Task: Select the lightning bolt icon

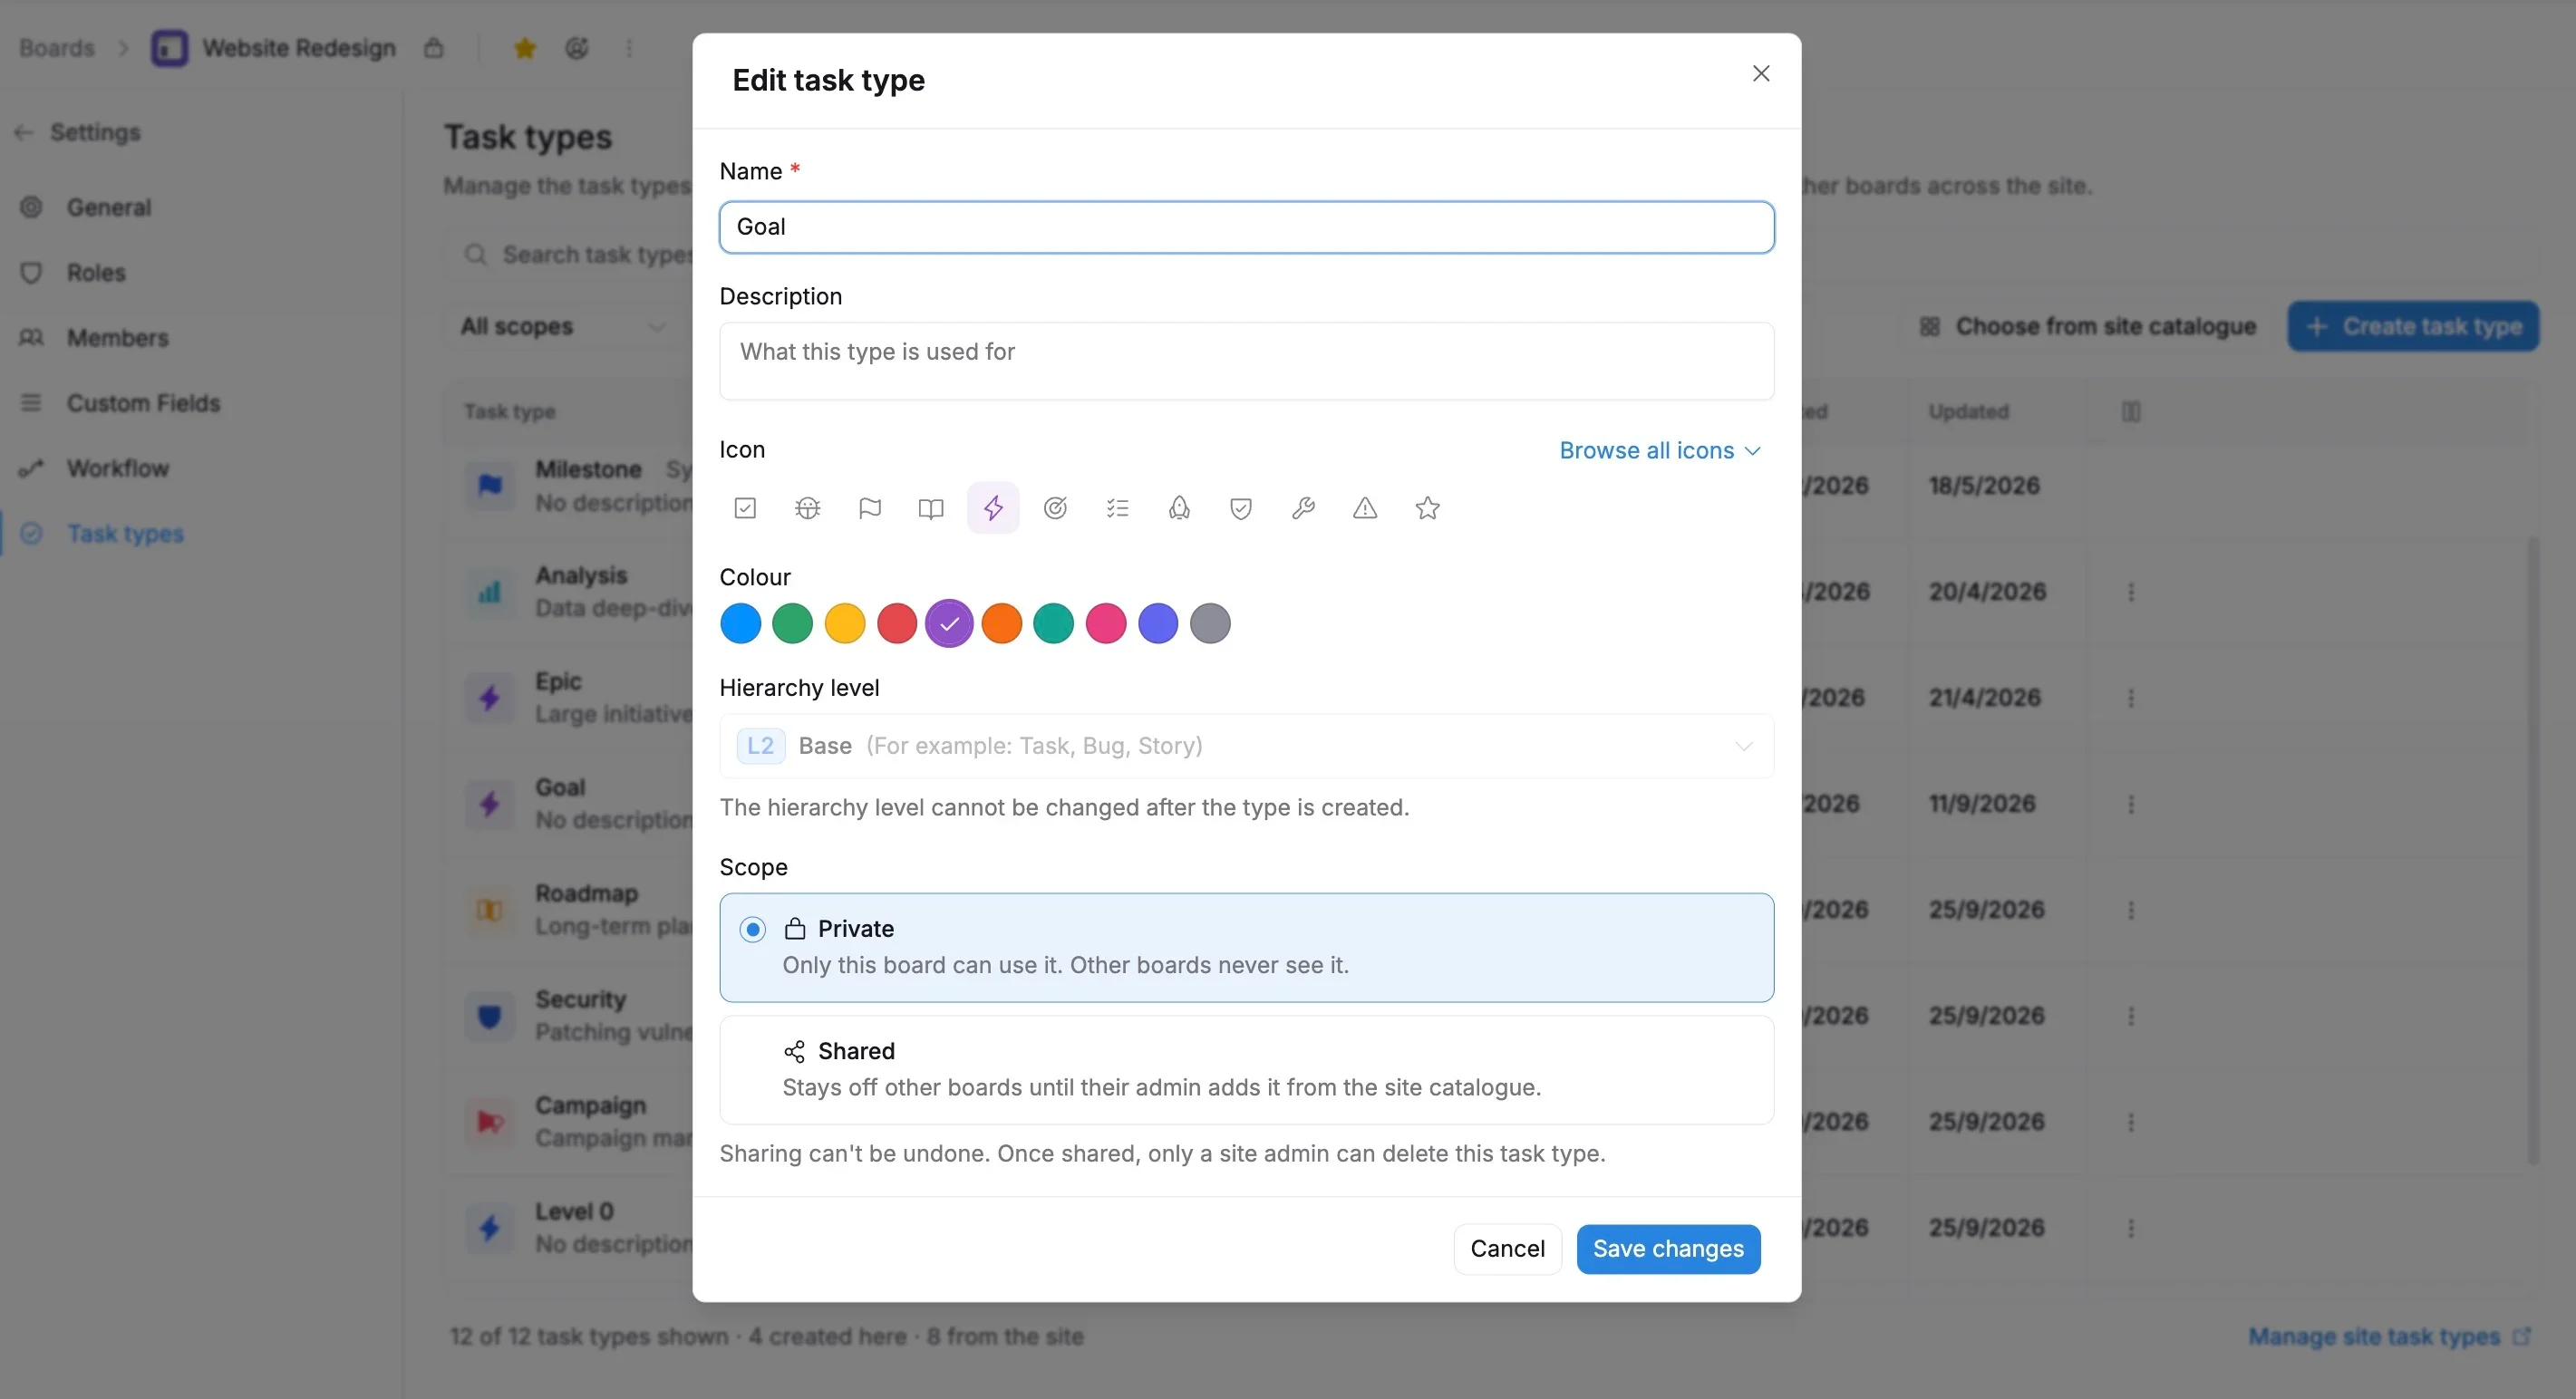Action: [x=993, y=508]
